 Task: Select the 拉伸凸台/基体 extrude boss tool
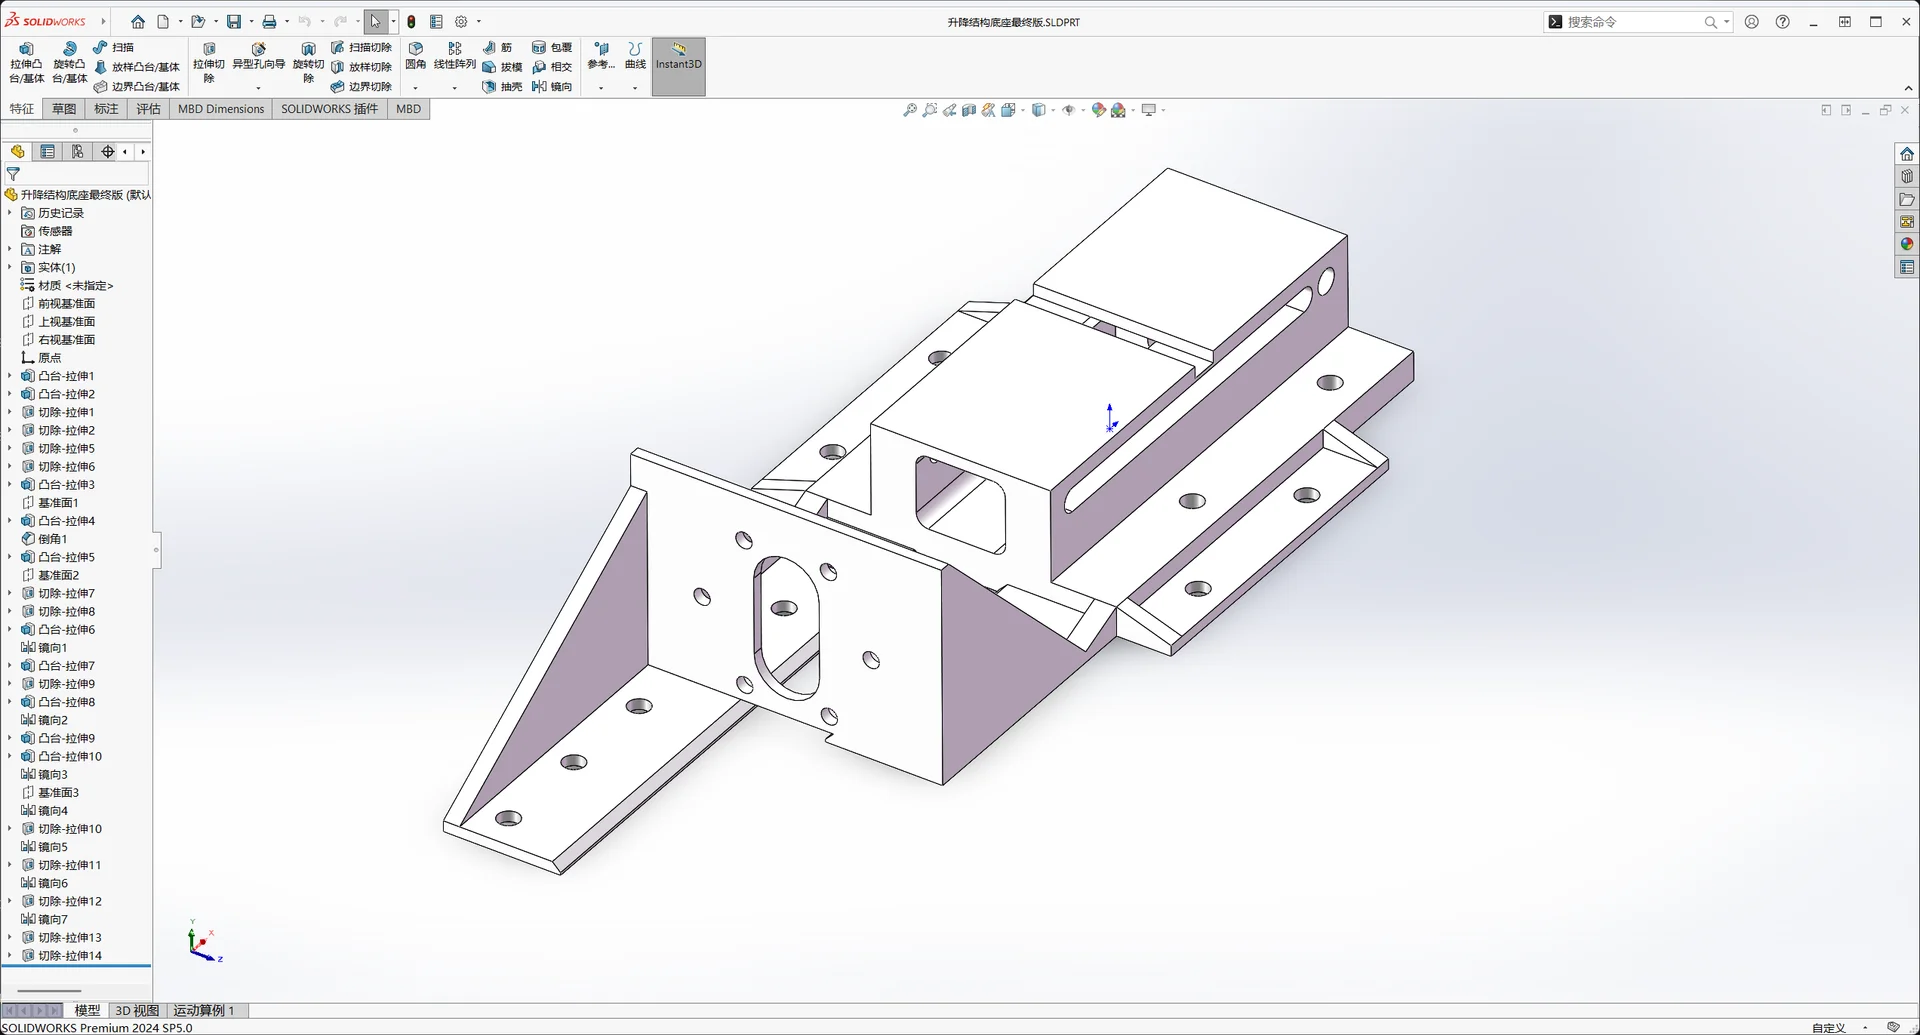[27, 62]
